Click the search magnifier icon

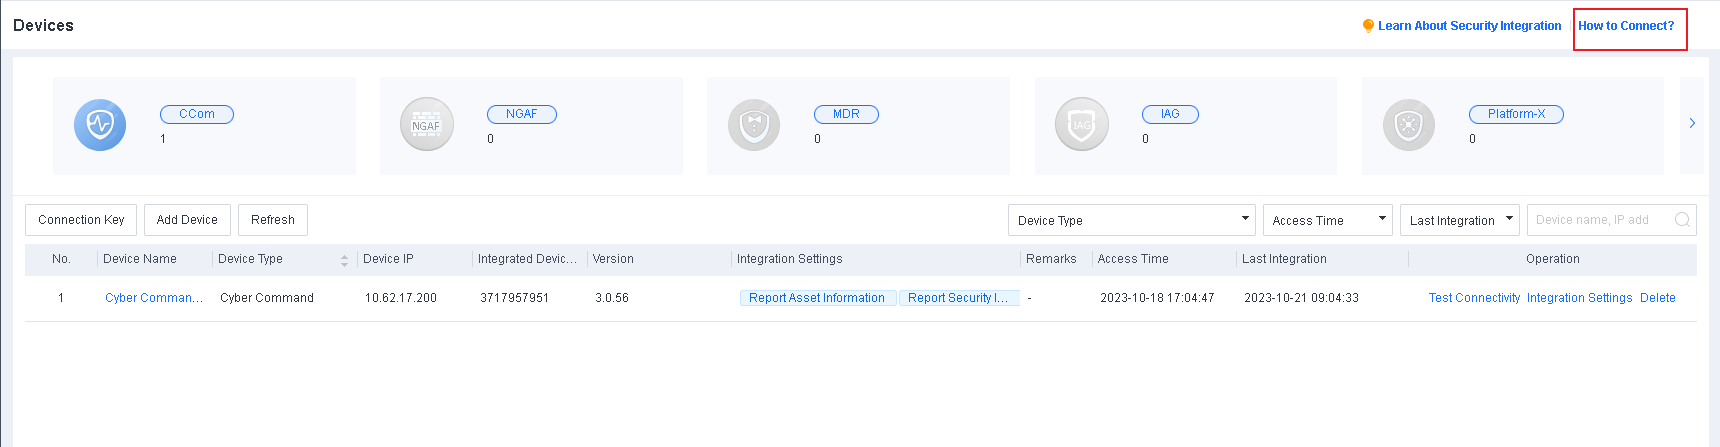(x=1682, y=220)
